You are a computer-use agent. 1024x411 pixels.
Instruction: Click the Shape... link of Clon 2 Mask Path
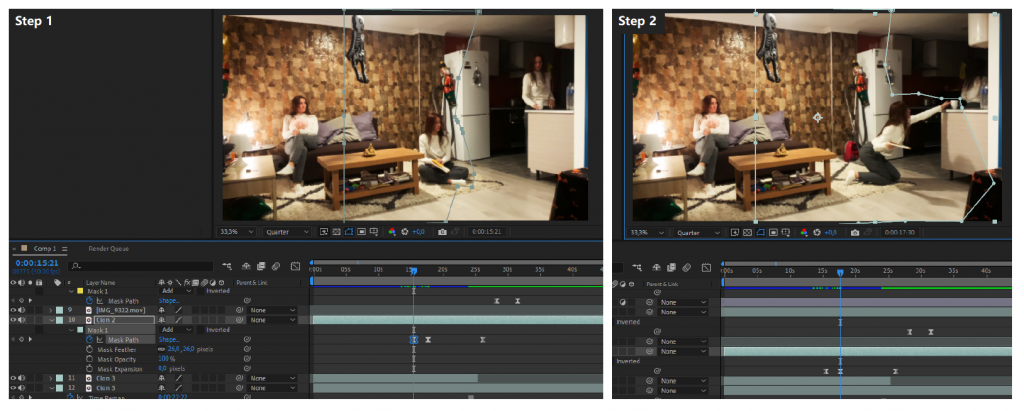click(x=168, y=340)
